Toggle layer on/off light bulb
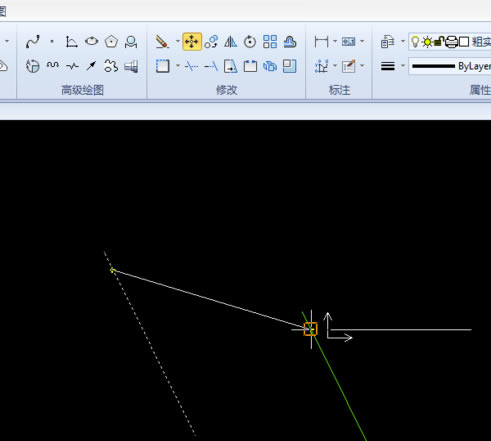The height and width of the screenshot is (441, 491). (x=415, y=42)
